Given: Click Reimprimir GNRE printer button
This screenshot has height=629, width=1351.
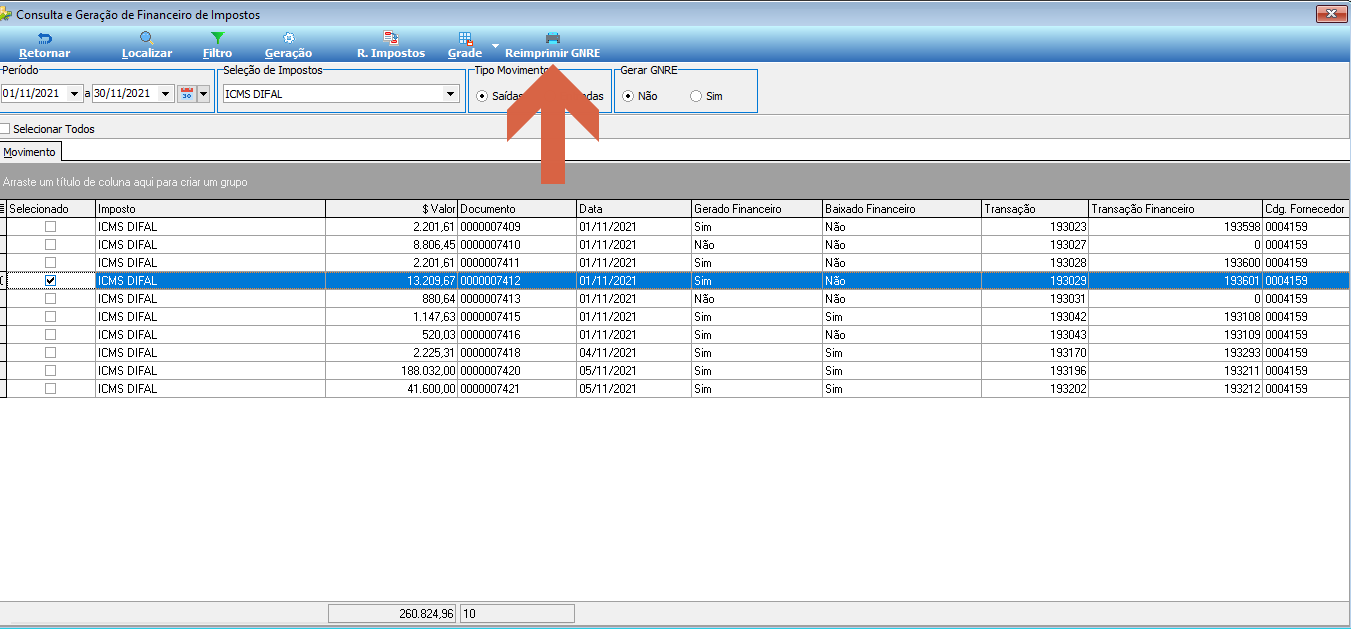Looking at the screenshot, I should pos(553,45).
